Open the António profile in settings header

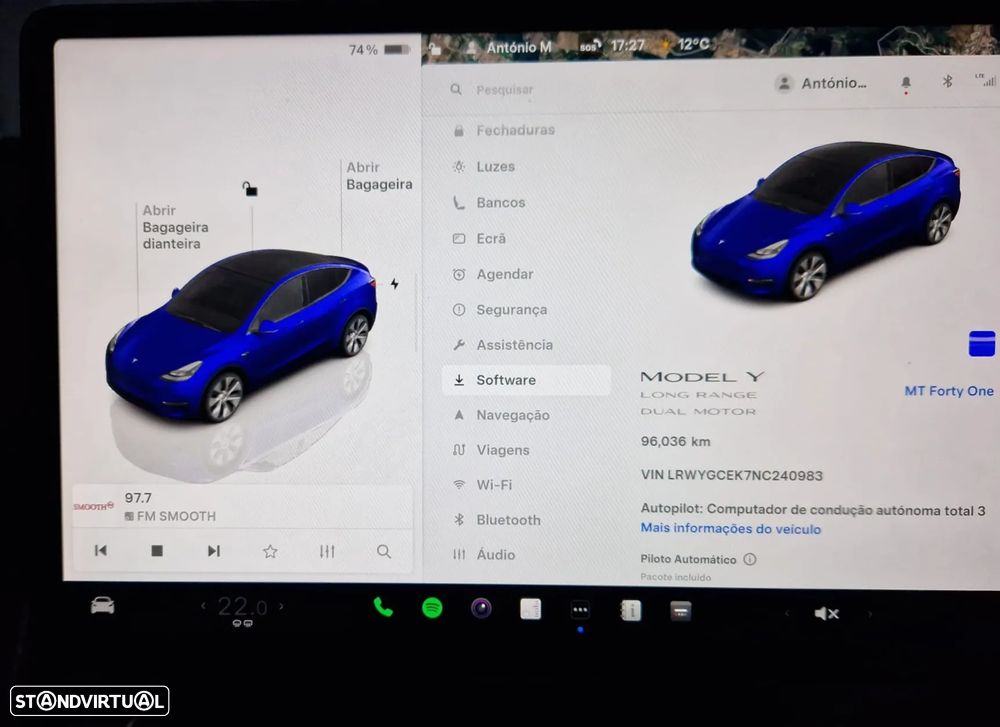coord(821,83)
